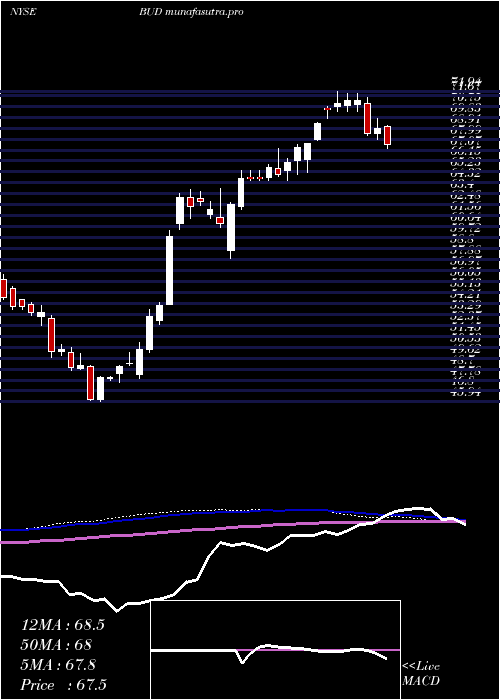The image size is (500, 700).
Task: Click the NYSE exchange label
Action: [x=23, y=12]
